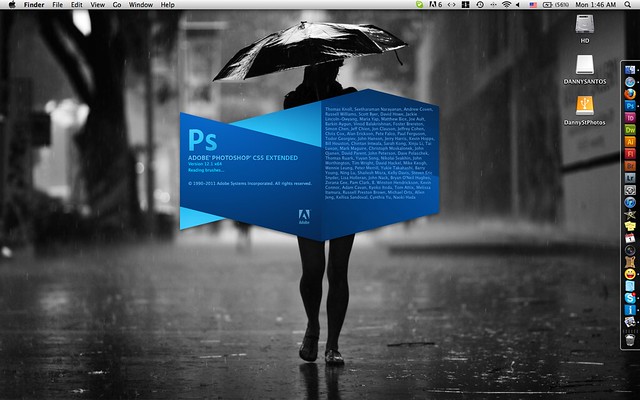The height and width of the screenshot is (400, 640).
Task: Click the volume icon in menu bar
Action: (x=518, y=5)
